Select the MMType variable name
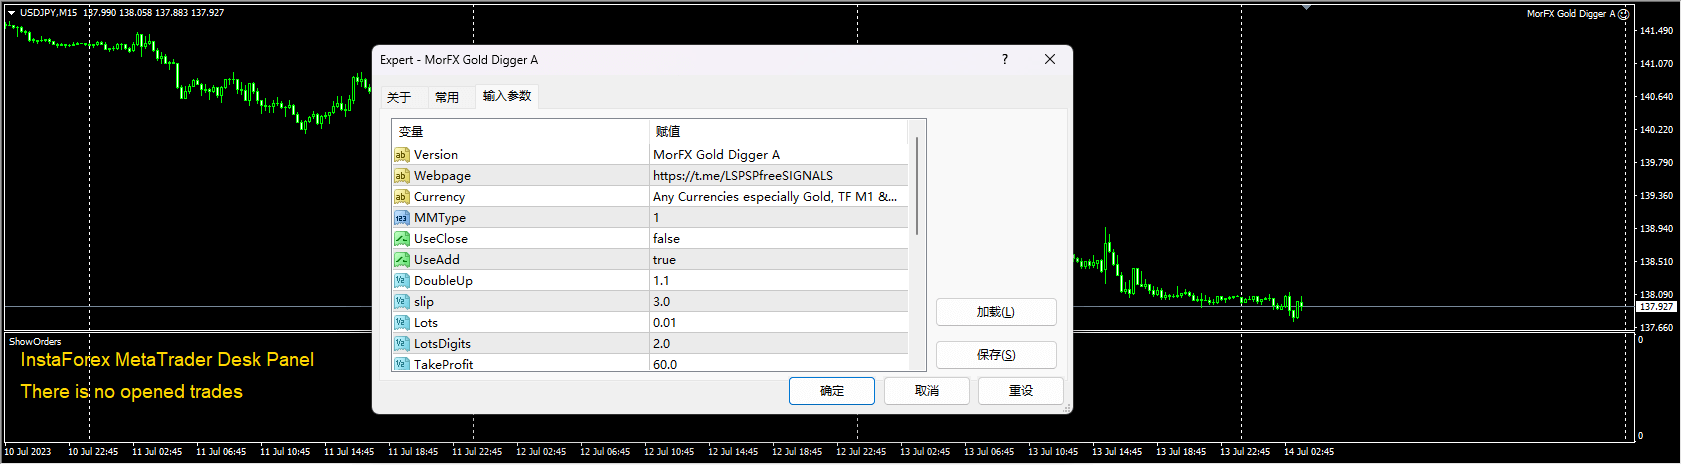This screenshot has width=1682, height=465. 440,218
